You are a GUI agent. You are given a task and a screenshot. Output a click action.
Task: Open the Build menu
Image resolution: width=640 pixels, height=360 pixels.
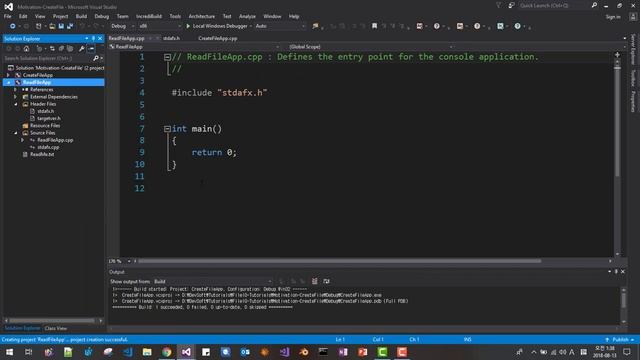pyautogui.click(x=81, y=16)
